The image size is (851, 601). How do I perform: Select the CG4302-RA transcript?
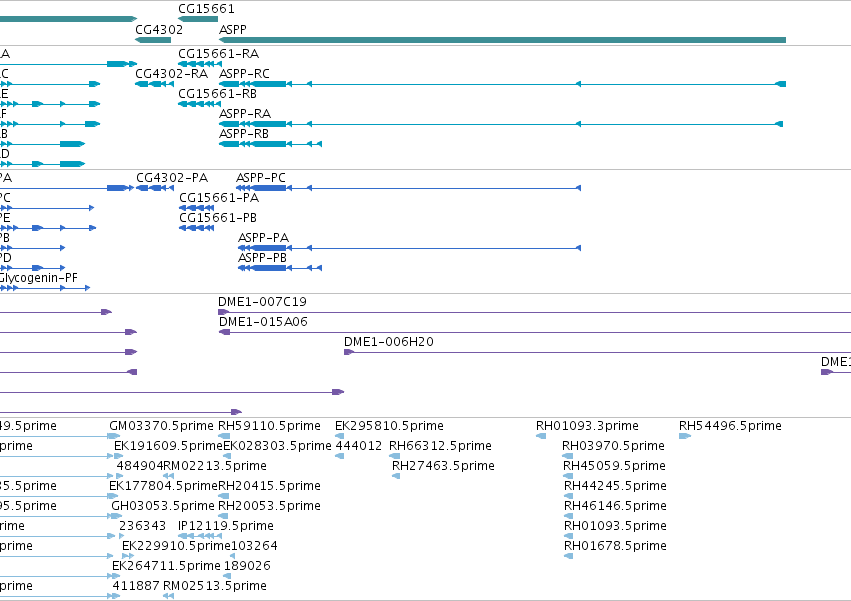pos(155,84)
